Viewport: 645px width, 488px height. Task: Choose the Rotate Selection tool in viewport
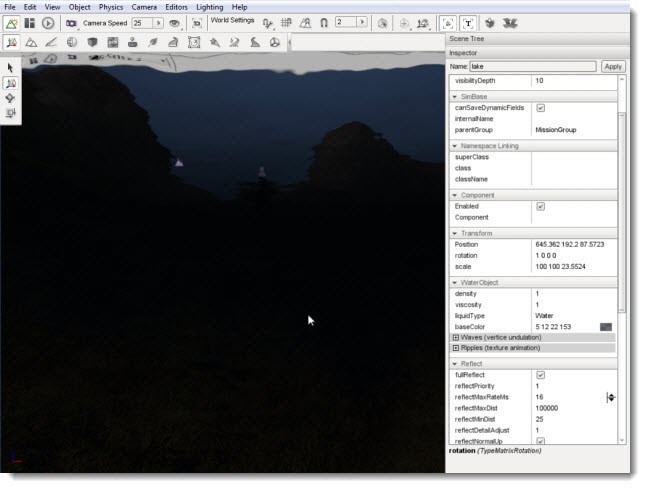tap(10, 98)
